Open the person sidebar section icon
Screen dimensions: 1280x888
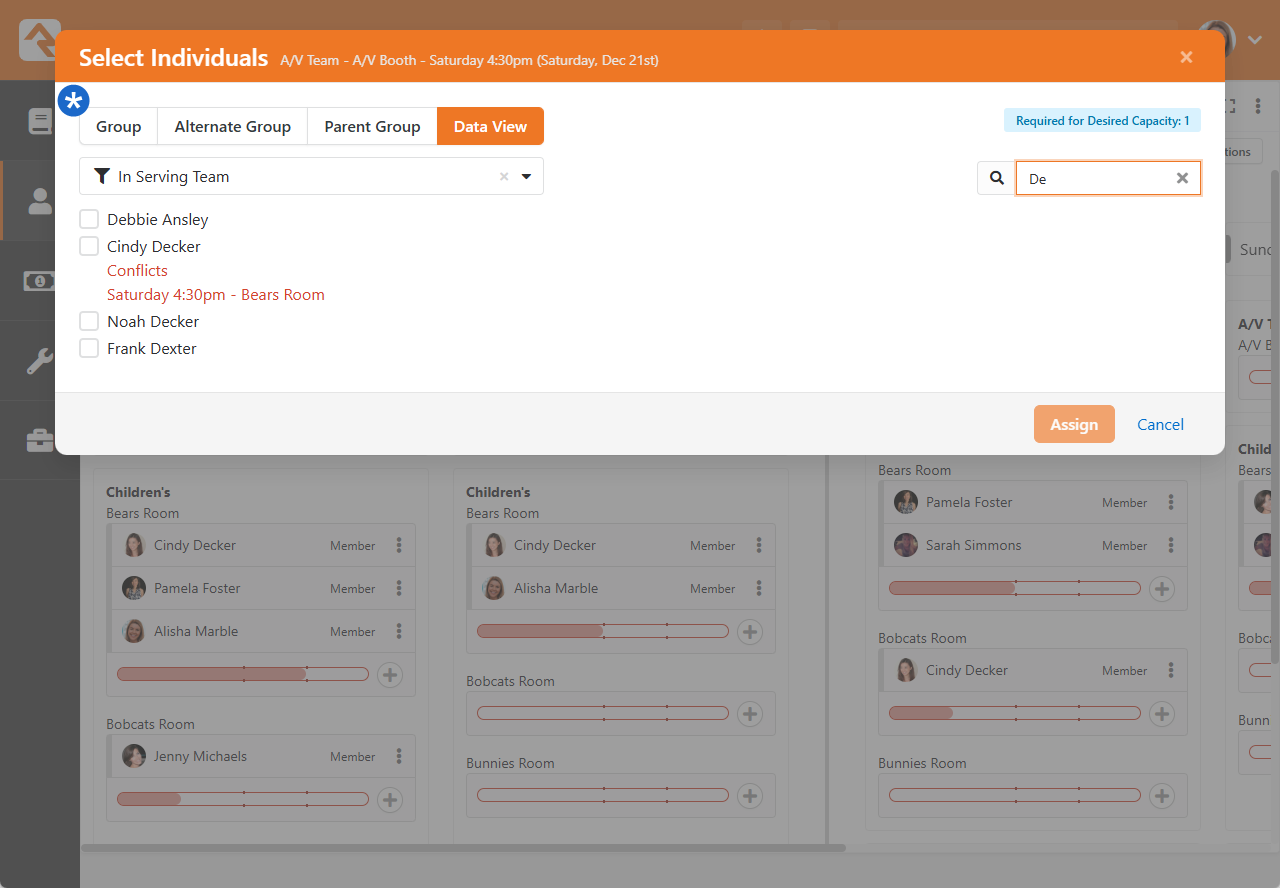point(40,201)
